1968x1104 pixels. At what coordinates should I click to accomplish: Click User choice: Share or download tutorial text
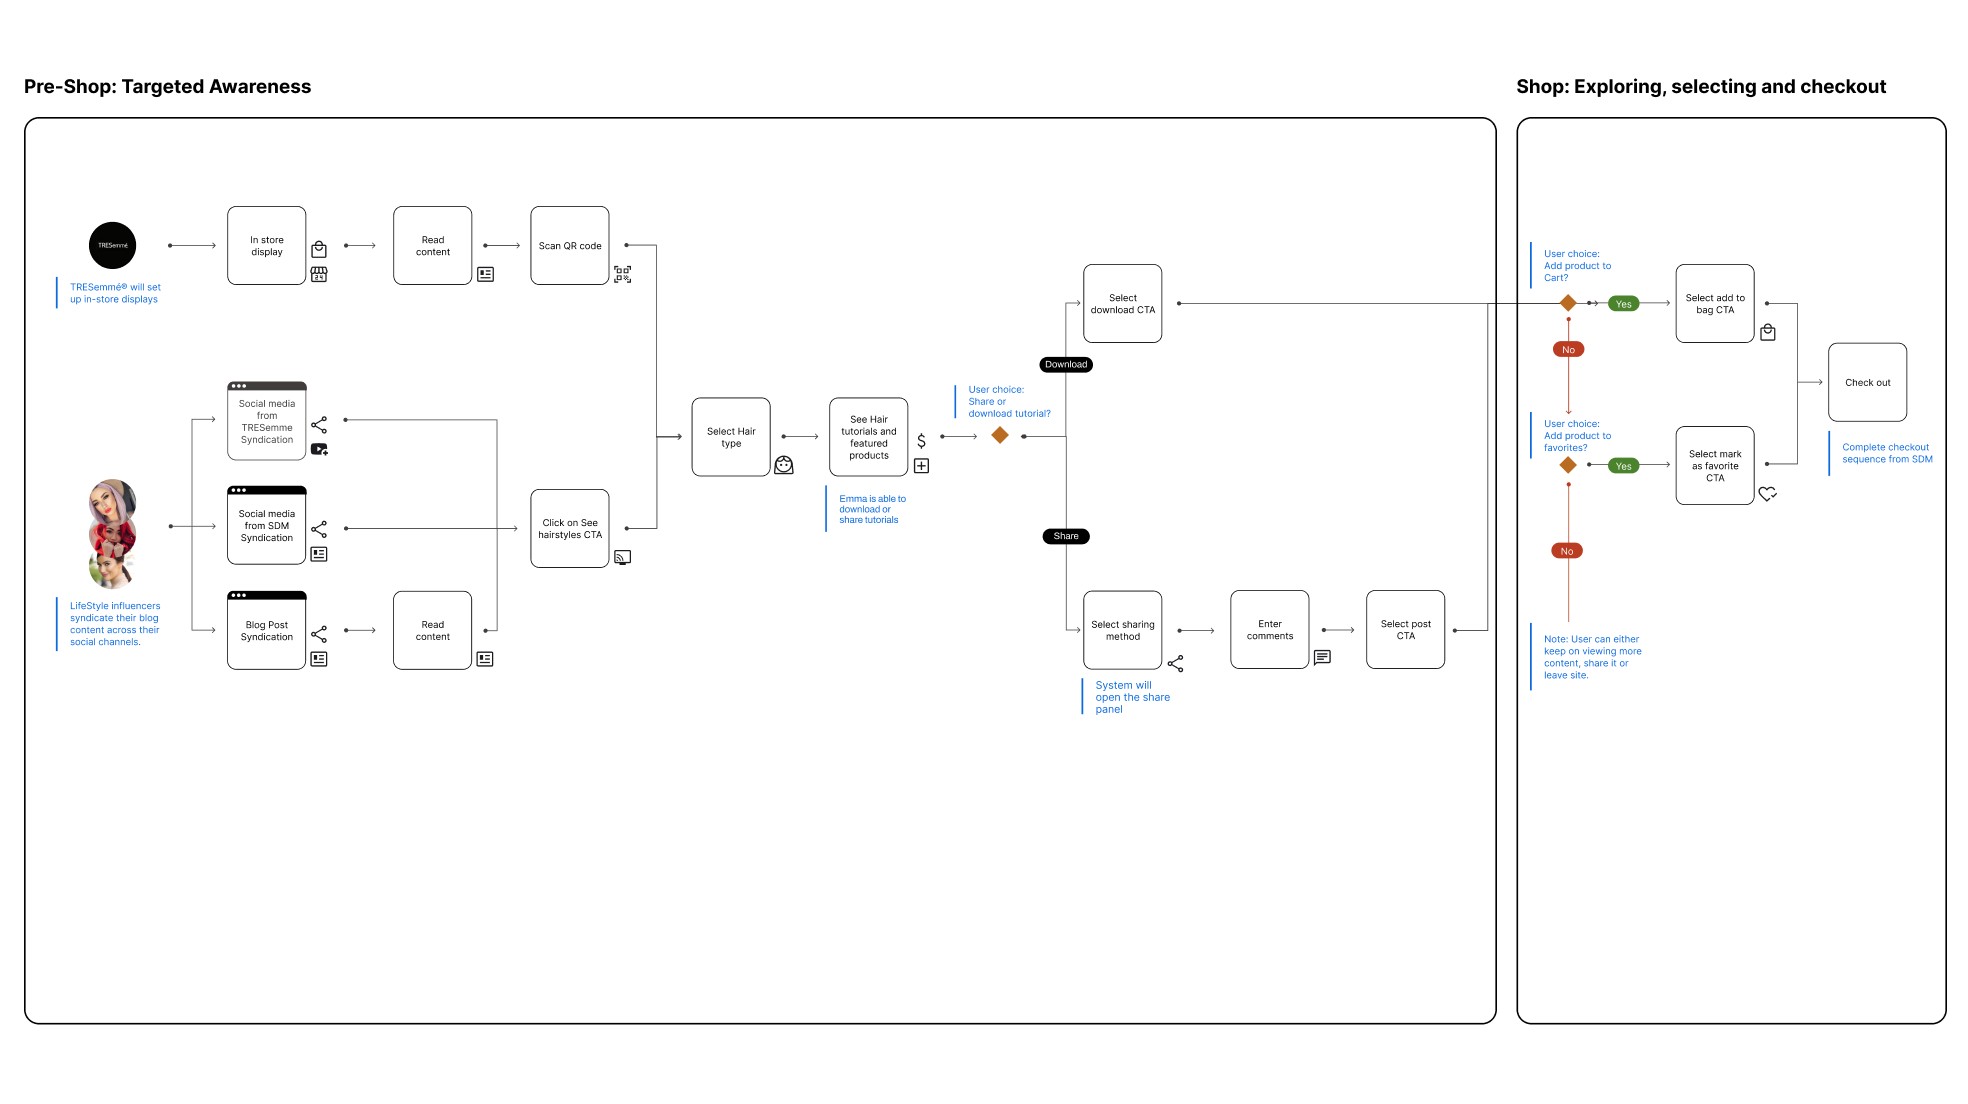(x=1009, y=401)
